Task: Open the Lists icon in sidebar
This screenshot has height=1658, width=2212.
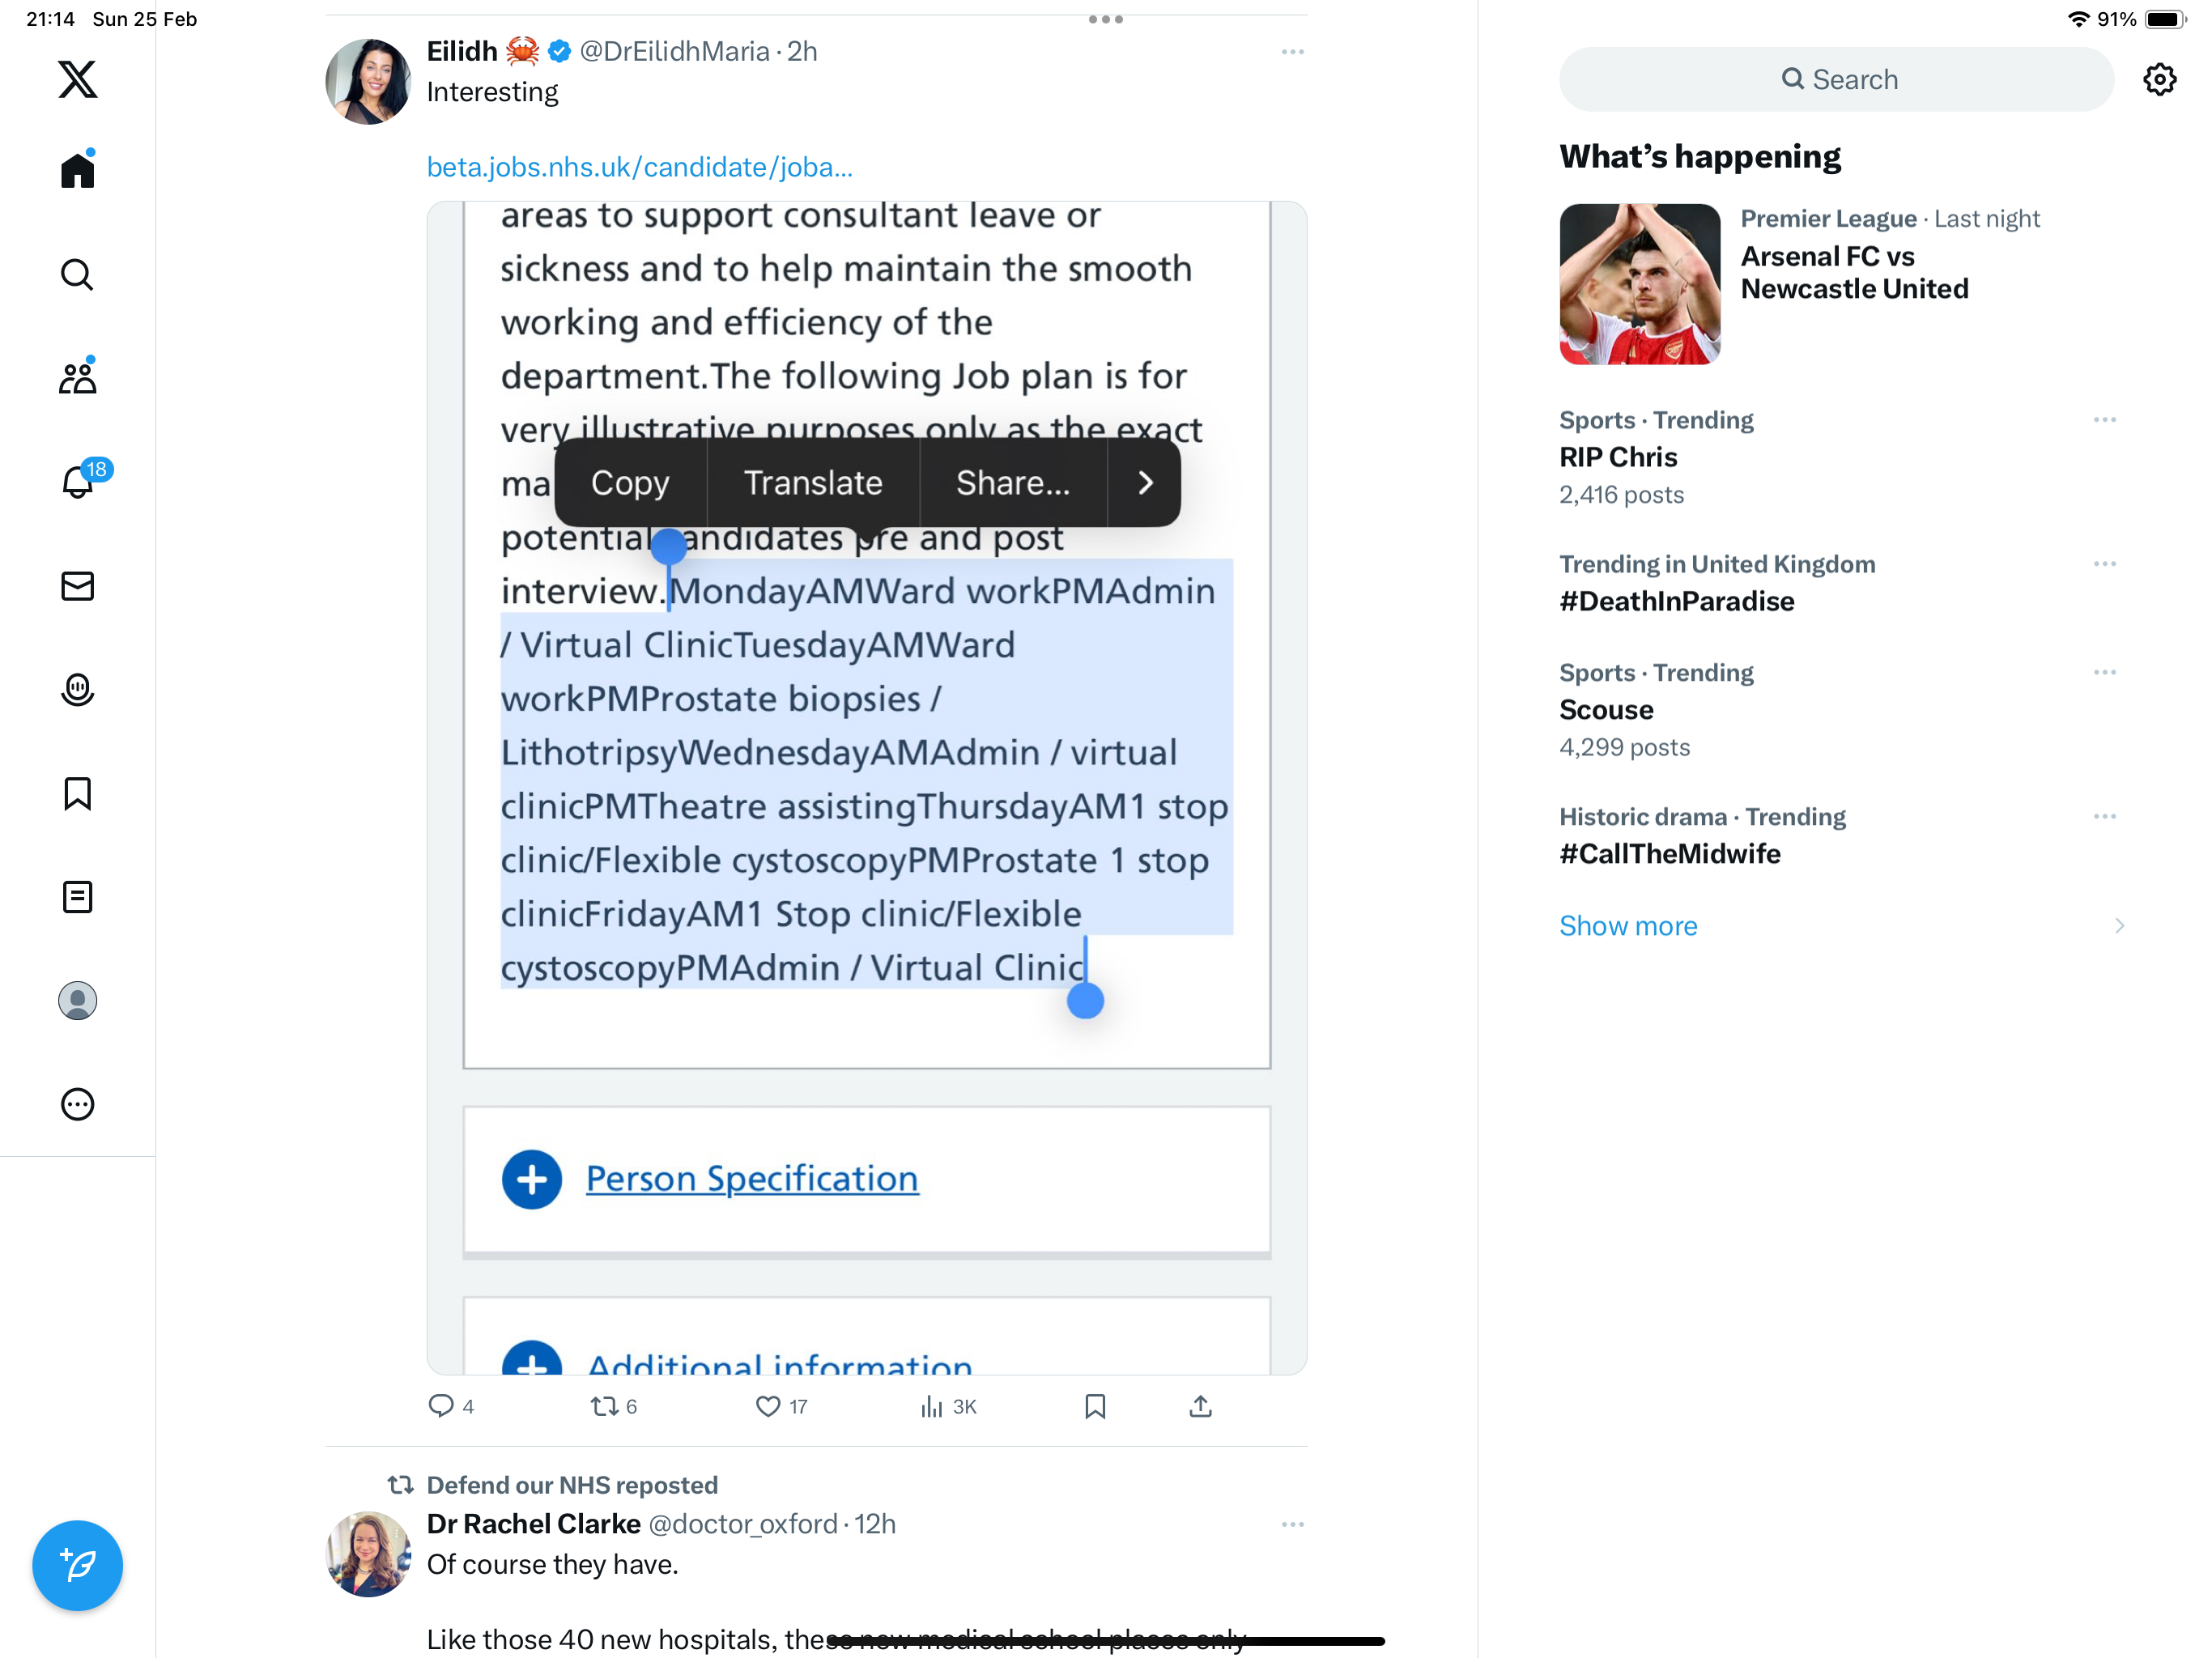Action: pos(77,897)
